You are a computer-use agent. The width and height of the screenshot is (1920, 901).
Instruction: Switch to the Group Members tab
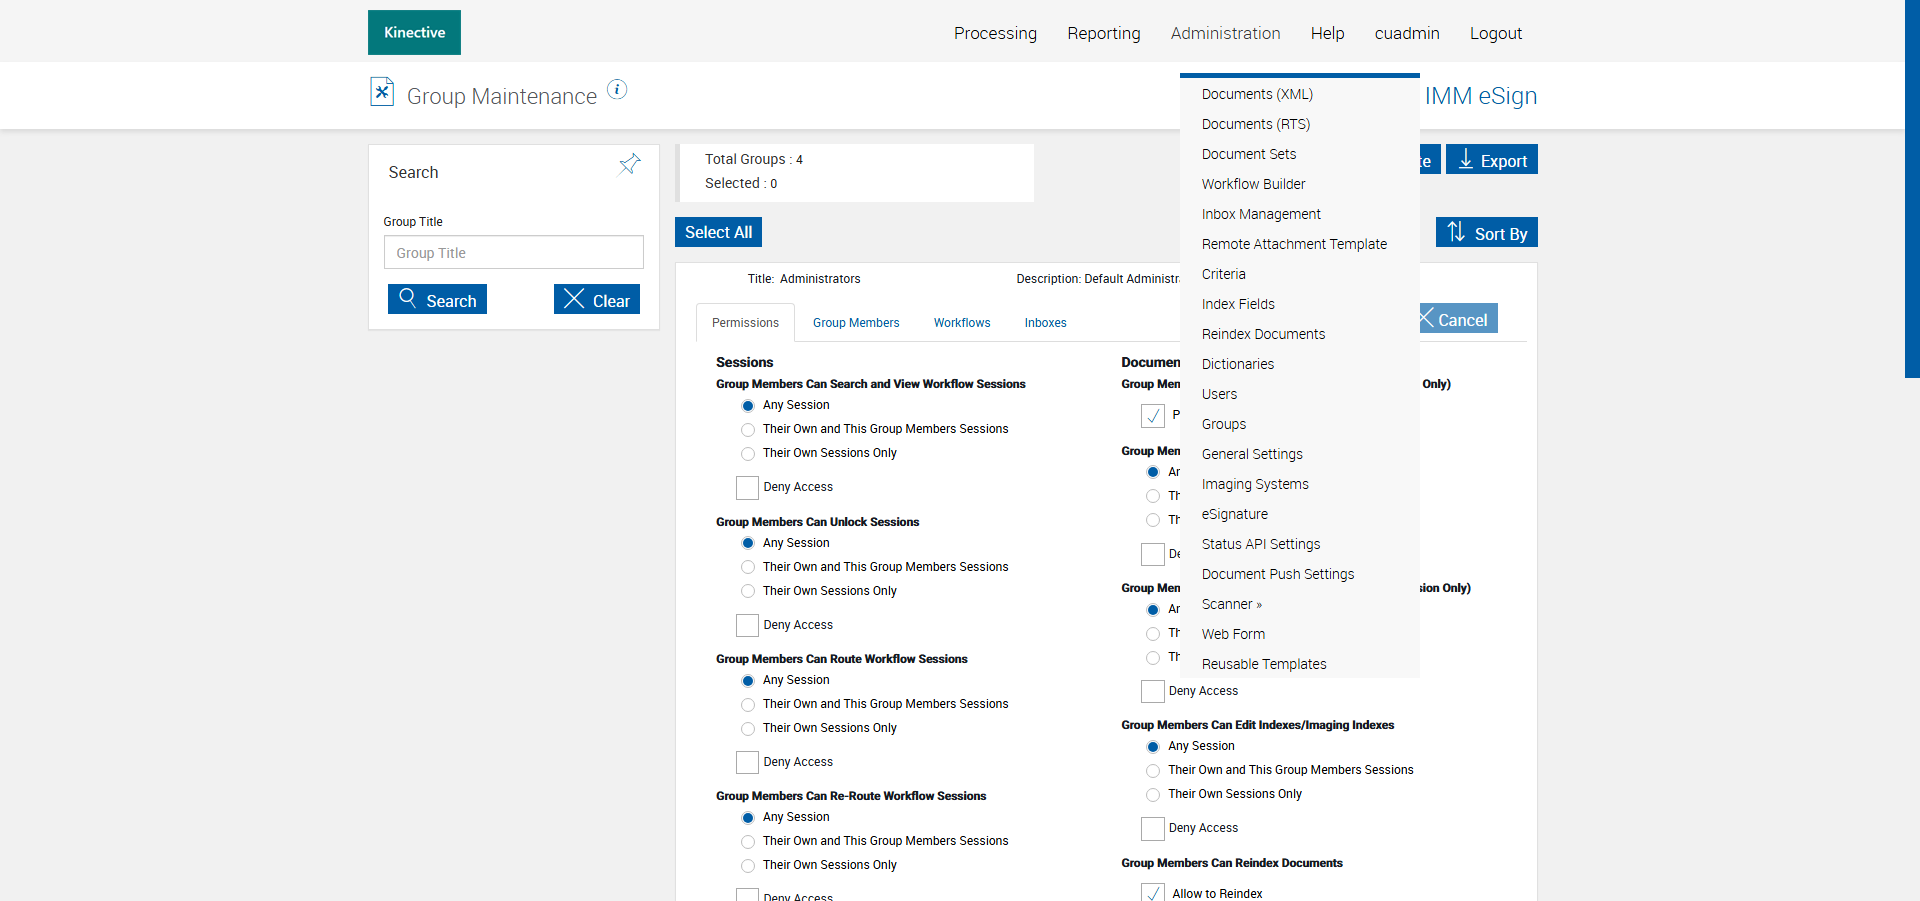856,323
